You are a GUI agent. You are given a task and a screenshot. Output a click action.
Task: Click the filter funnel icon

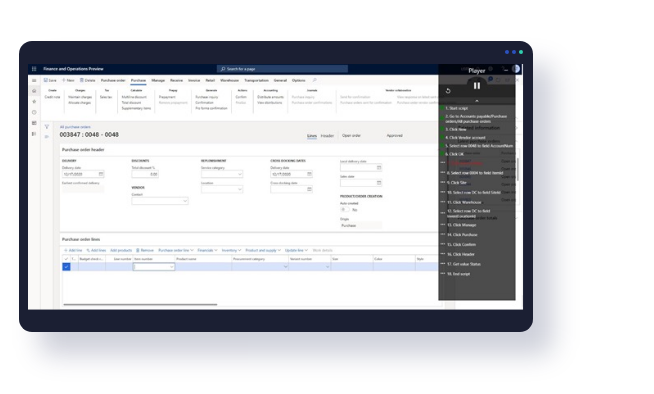(47, 127)
